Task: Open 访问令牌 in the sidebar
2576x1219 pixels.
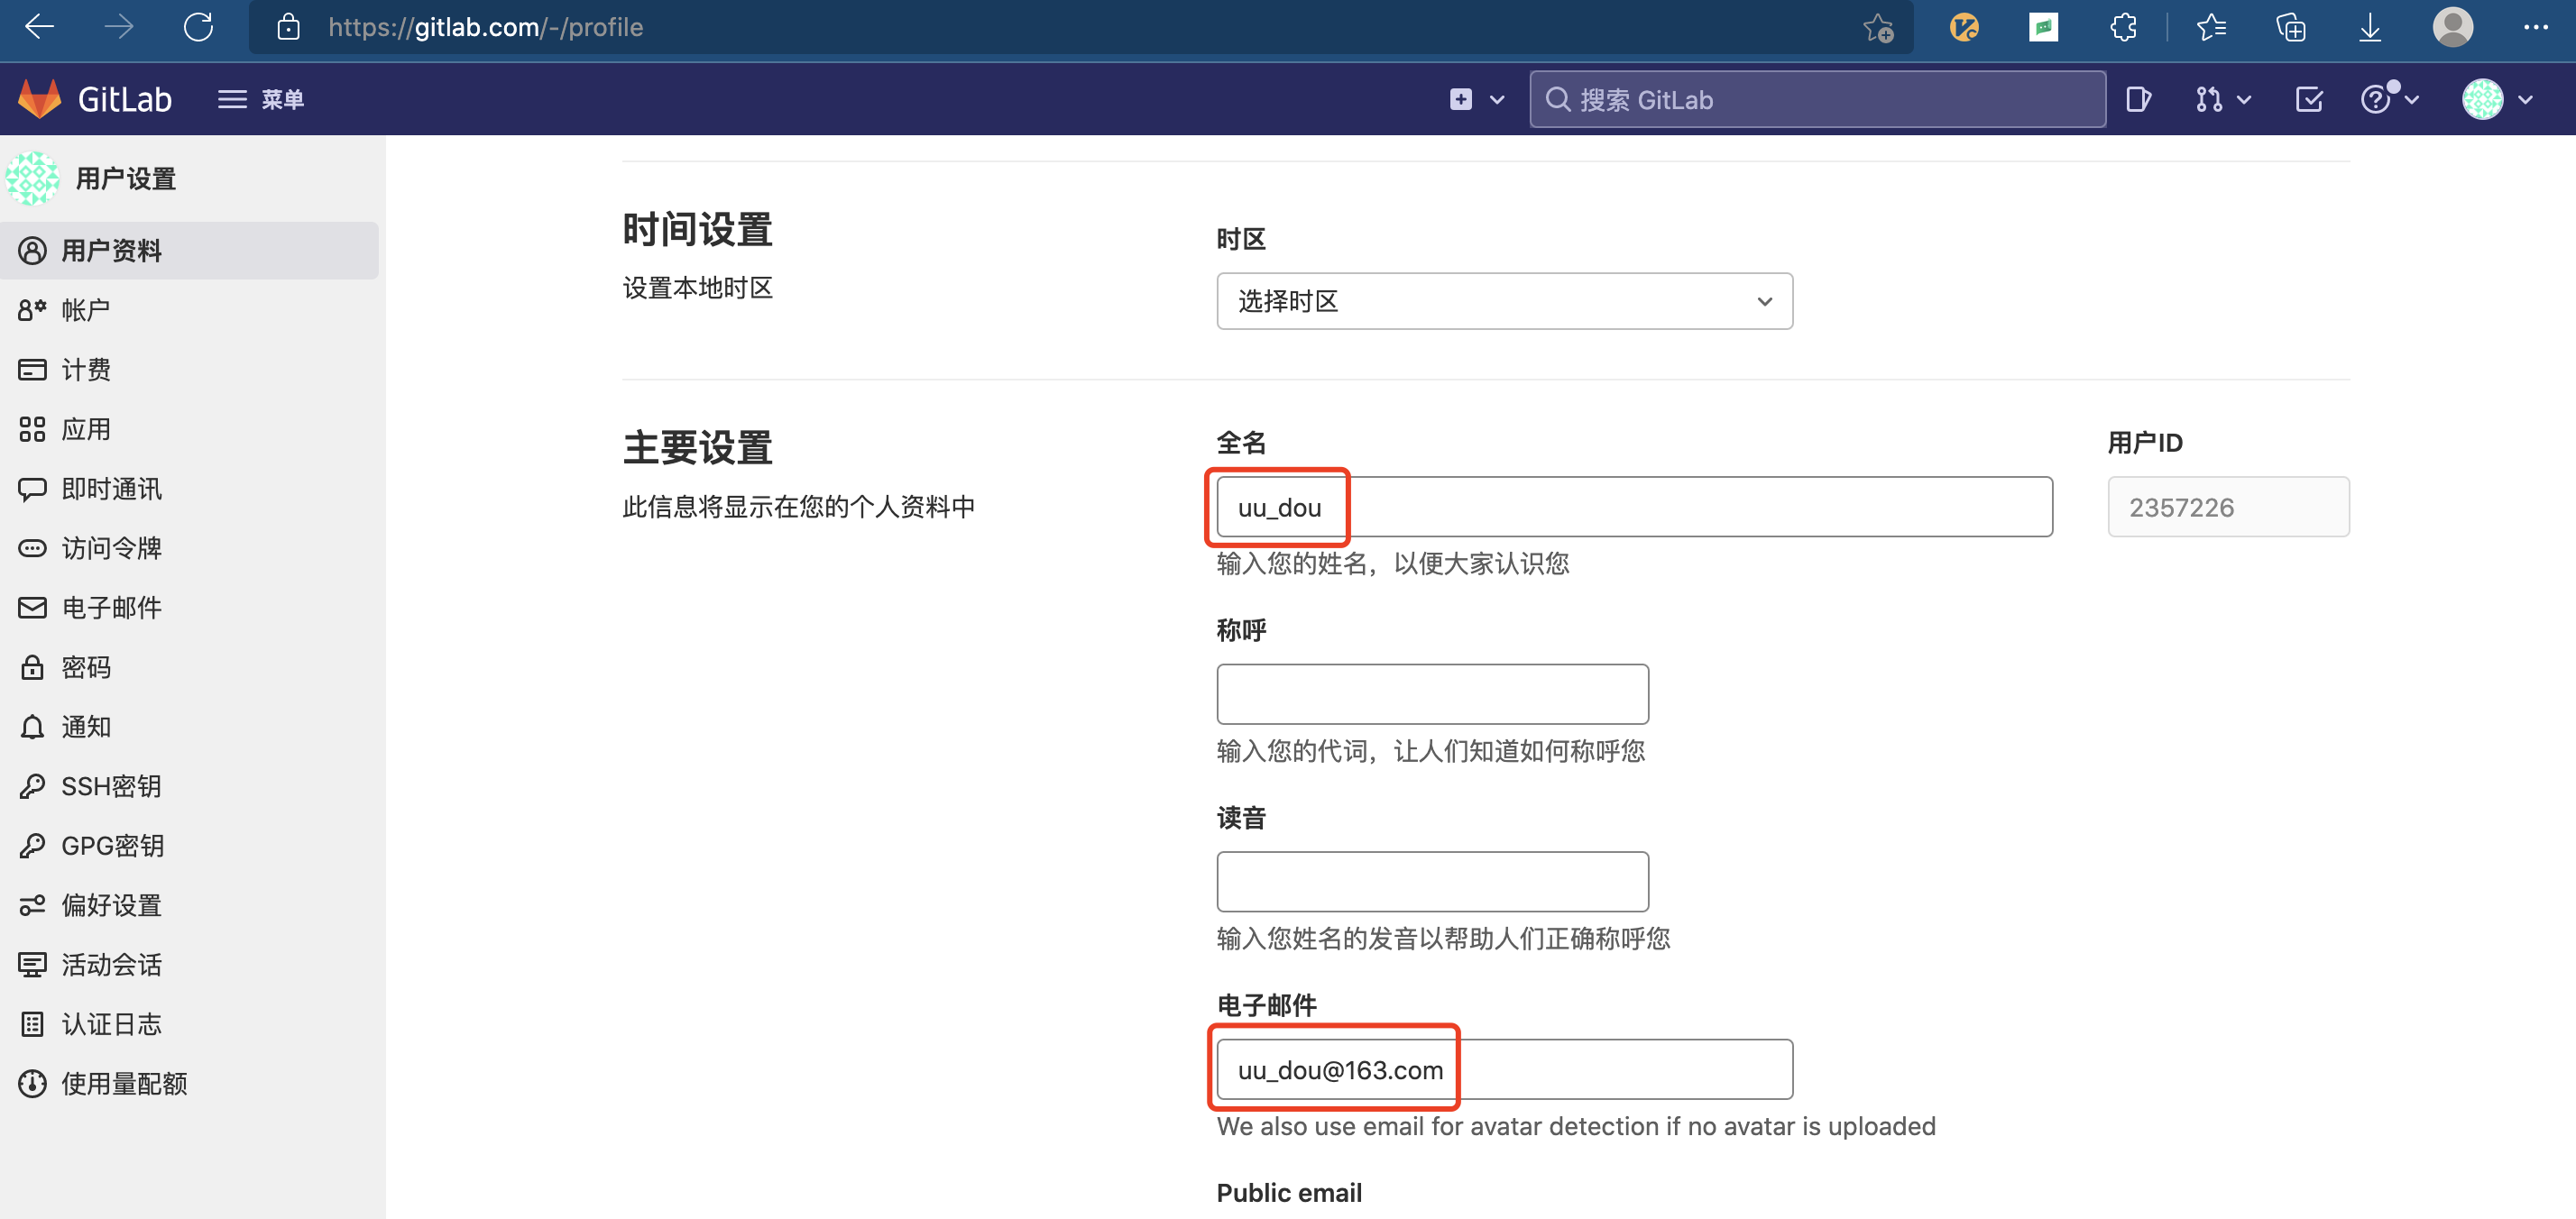Action: [190, 548]
